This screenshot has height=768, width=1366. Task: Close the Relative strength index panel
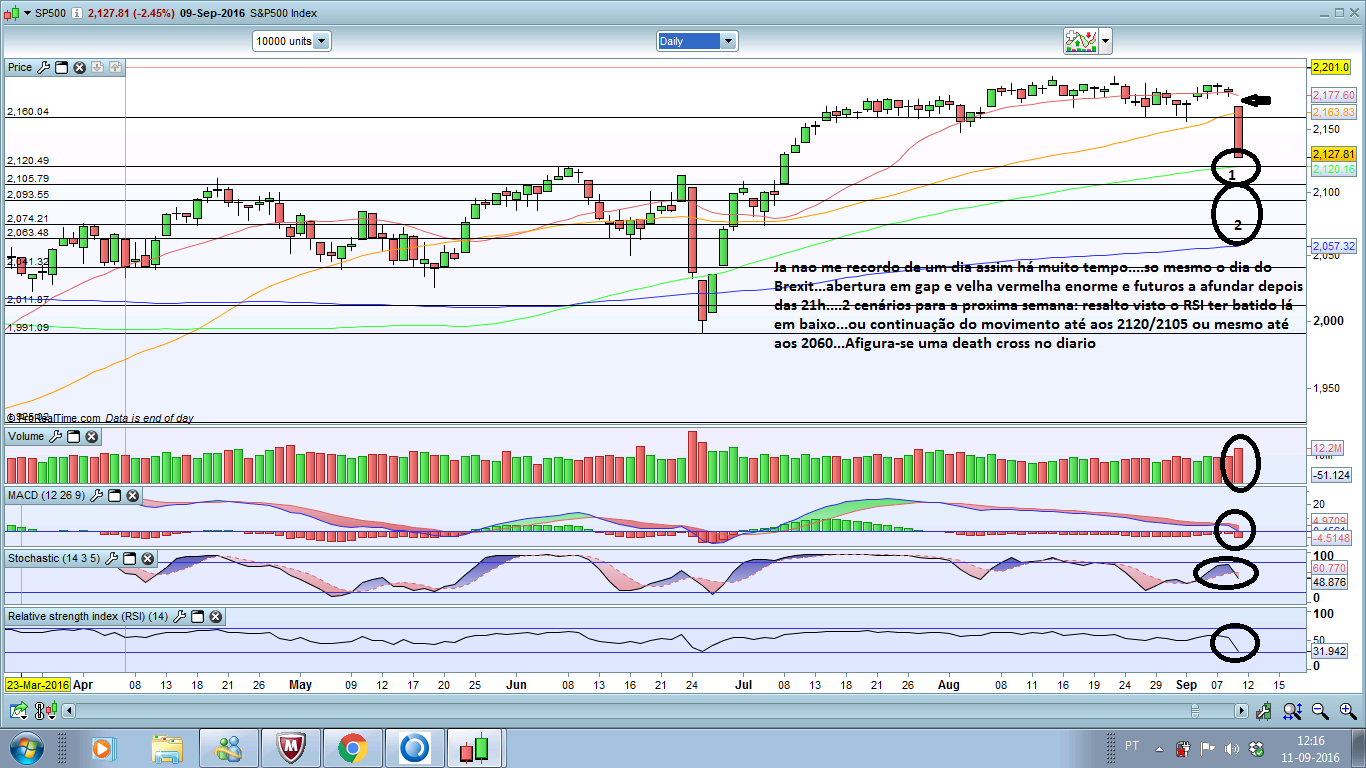[215, 616]
